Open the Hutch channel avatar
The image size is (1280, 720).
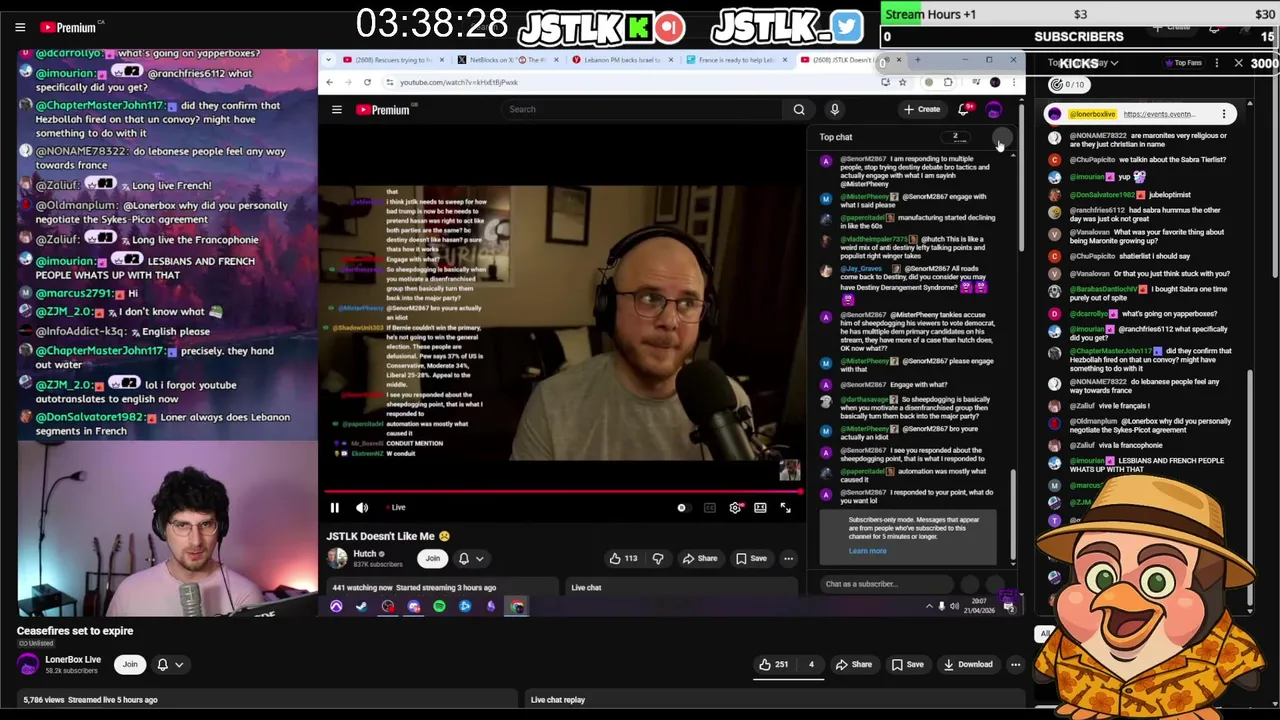(338, 558)
